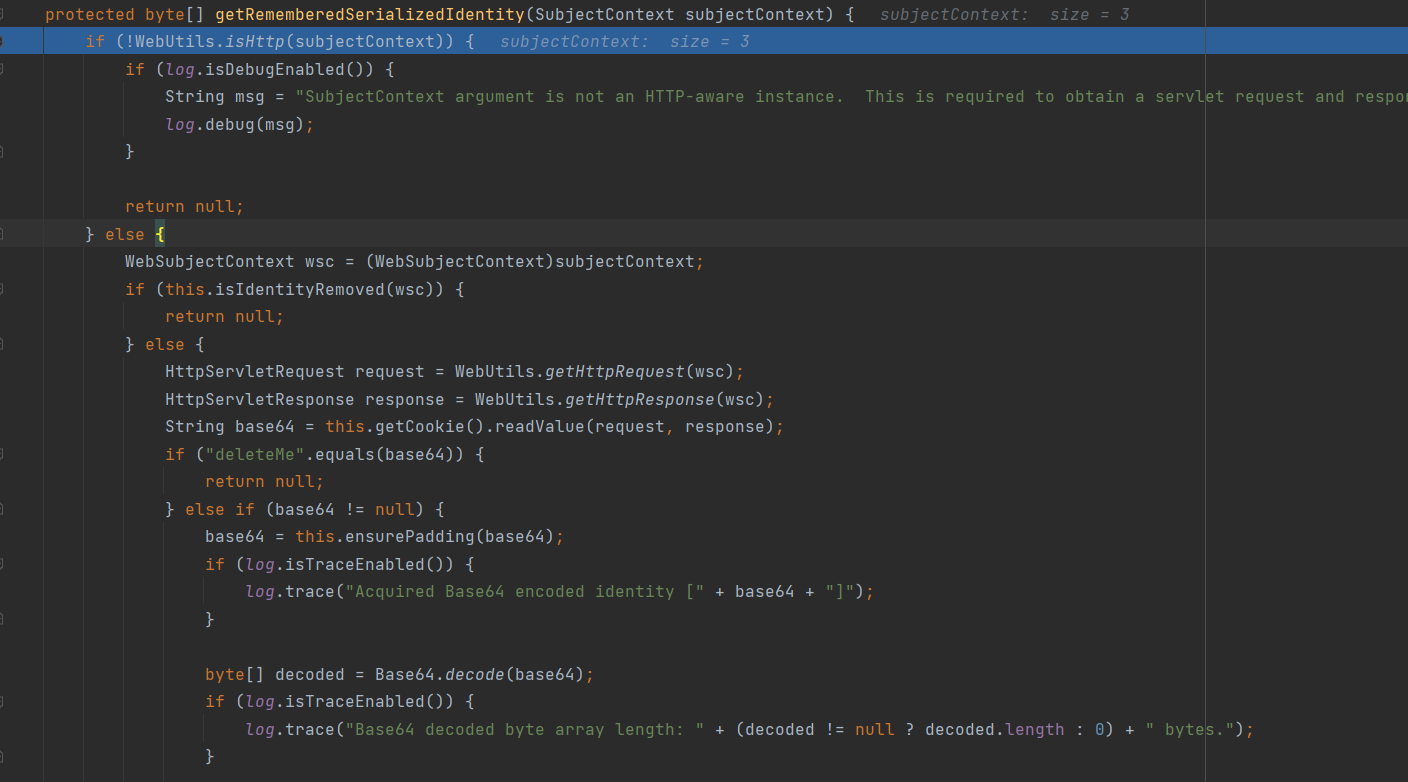Image resolution: width=1408 pixels, height=782 pixels.
Task: Fold the "deleteMe" equals if block
Action: coord(2,454)
